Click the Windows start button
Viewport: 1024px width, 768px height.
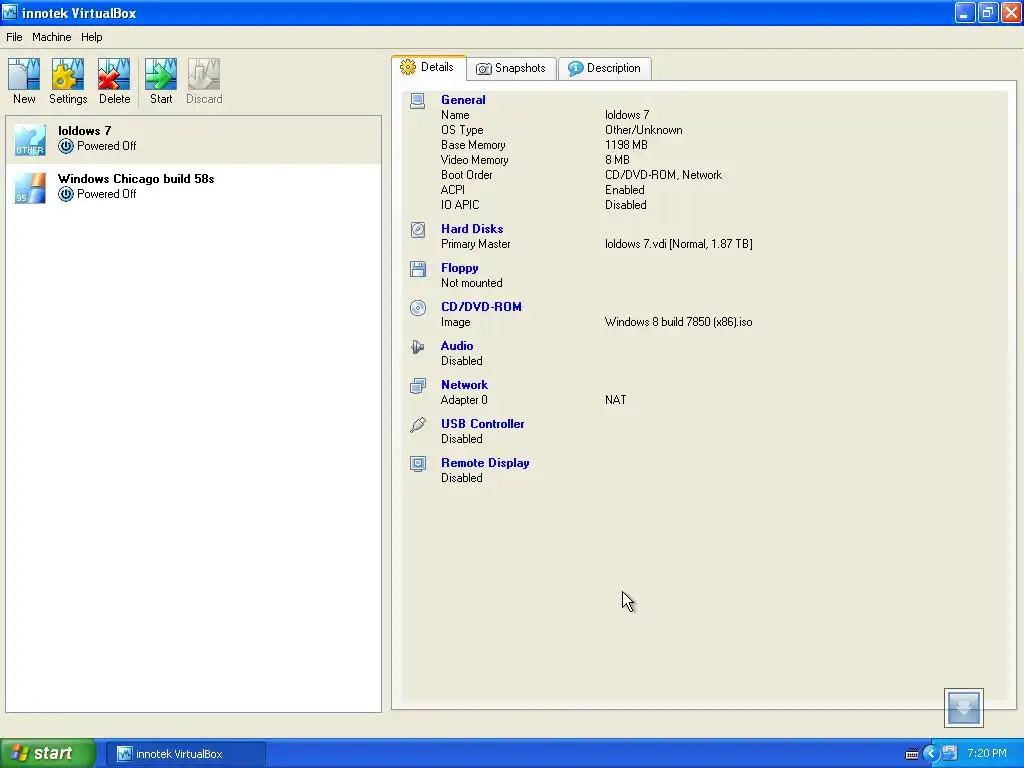pos(48,754)
